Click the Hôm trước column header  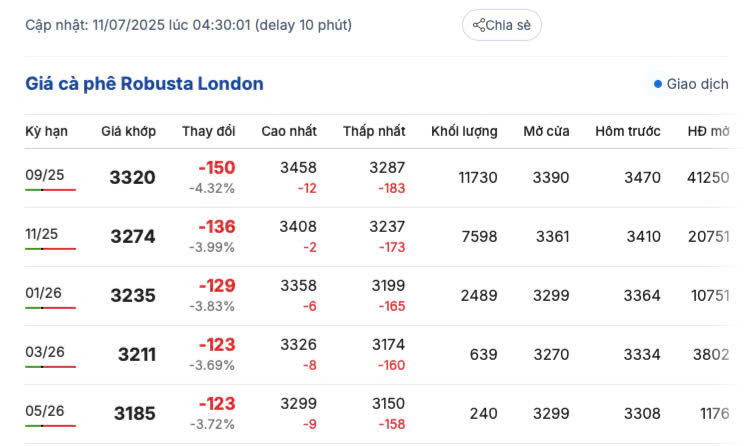coord(628,131)
